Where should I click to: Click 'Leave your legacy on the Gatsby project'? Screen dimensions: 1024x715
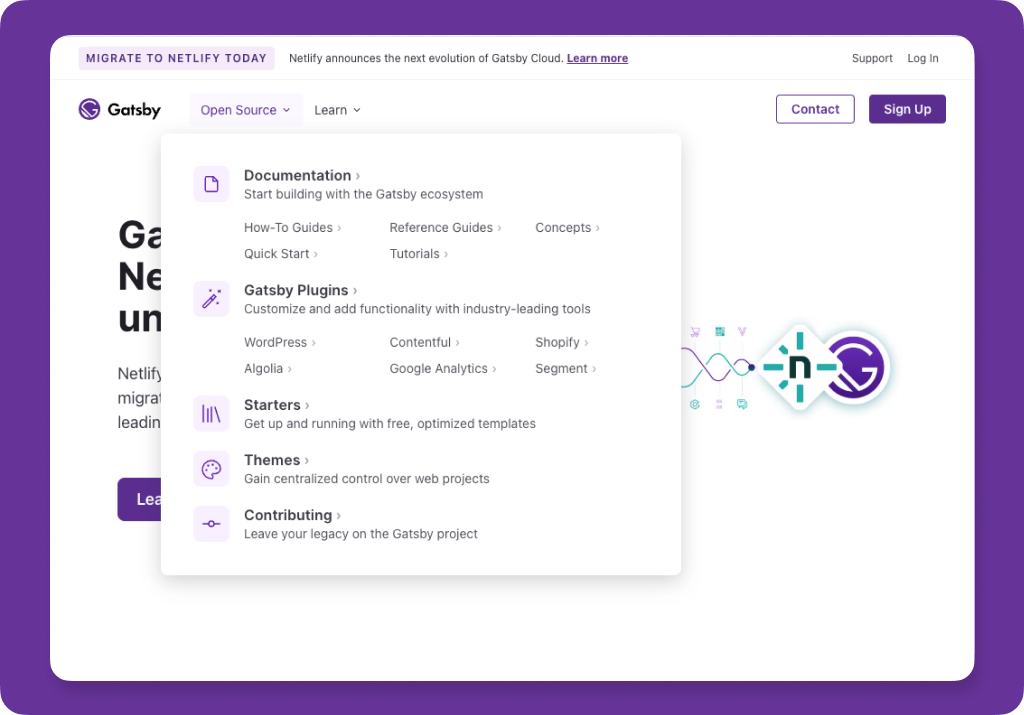coord(360,534)
